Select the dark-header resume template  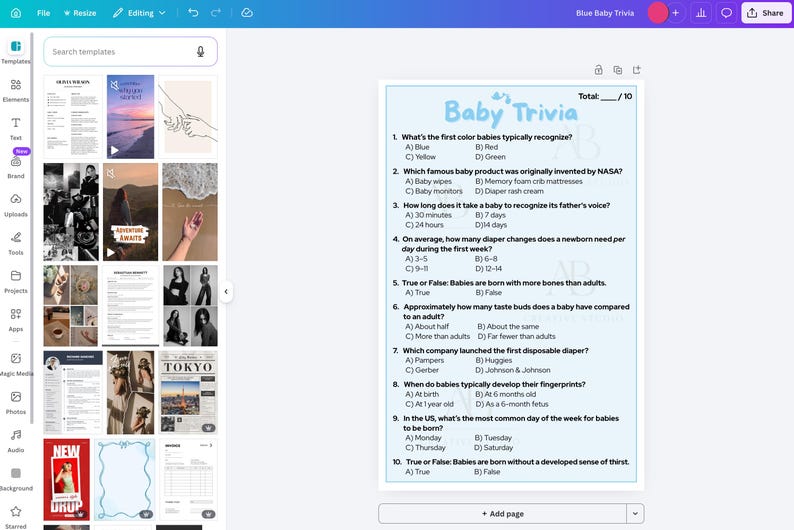(73, 392)
